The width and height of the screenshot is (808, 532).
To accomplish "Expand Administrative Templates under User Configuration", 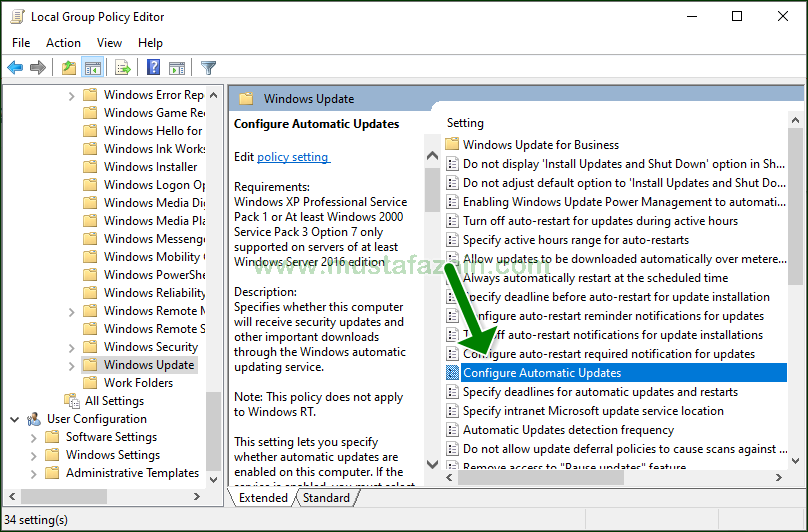I will coord(33,474).
